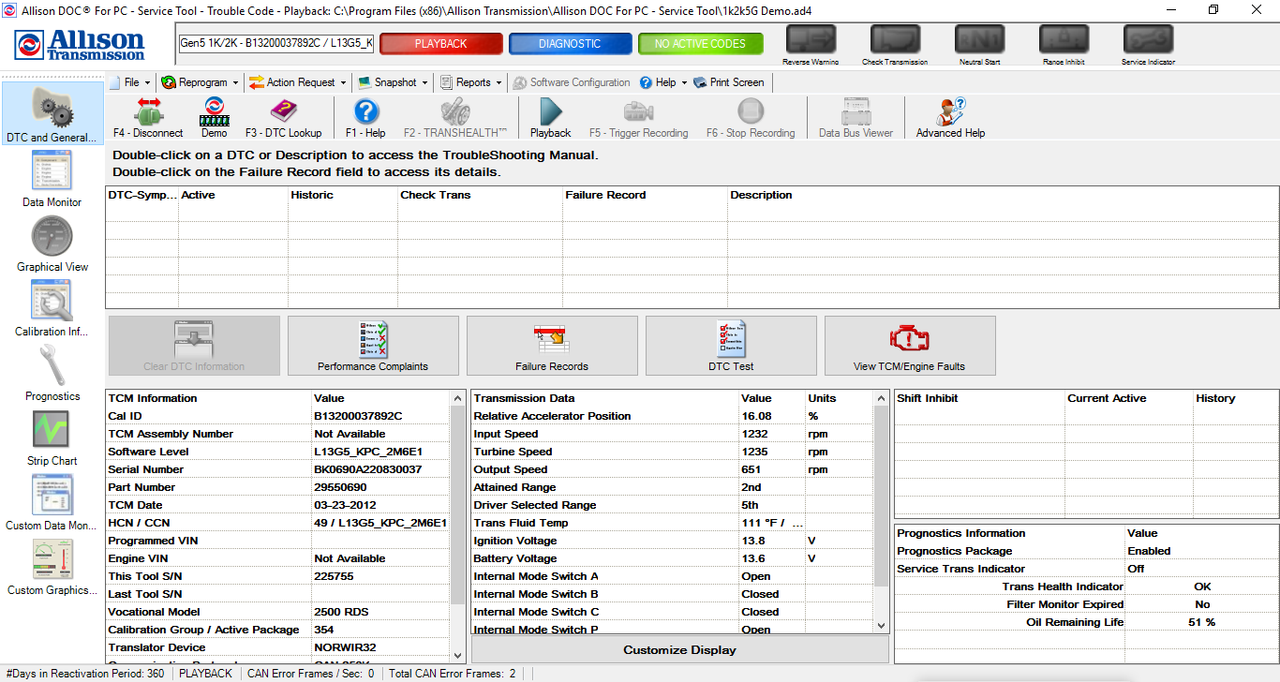Screen dimensions: 1280x682
Task: Click the Allison Transmission logo
Action: pyautogui.click(x=80, y=45)
